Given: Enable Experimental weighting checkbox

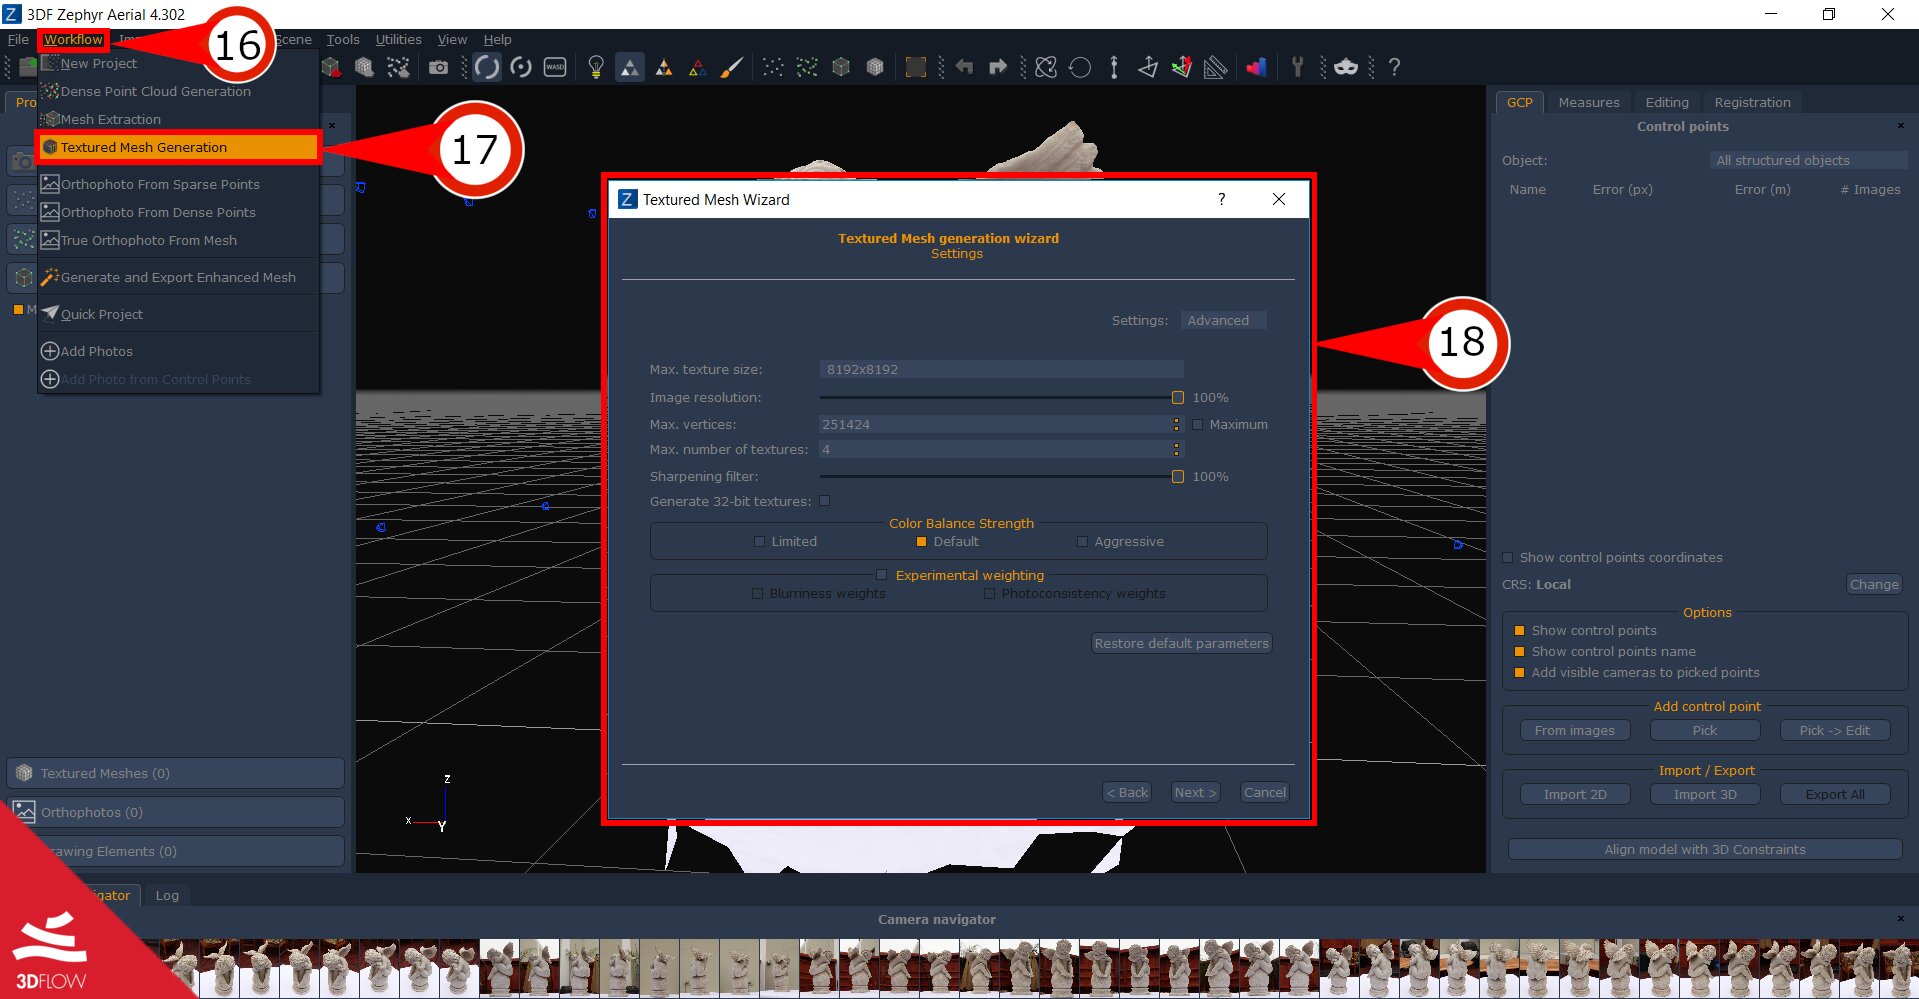Looking at the screenshot, I should pyautogui.click(x=881, y=575).
